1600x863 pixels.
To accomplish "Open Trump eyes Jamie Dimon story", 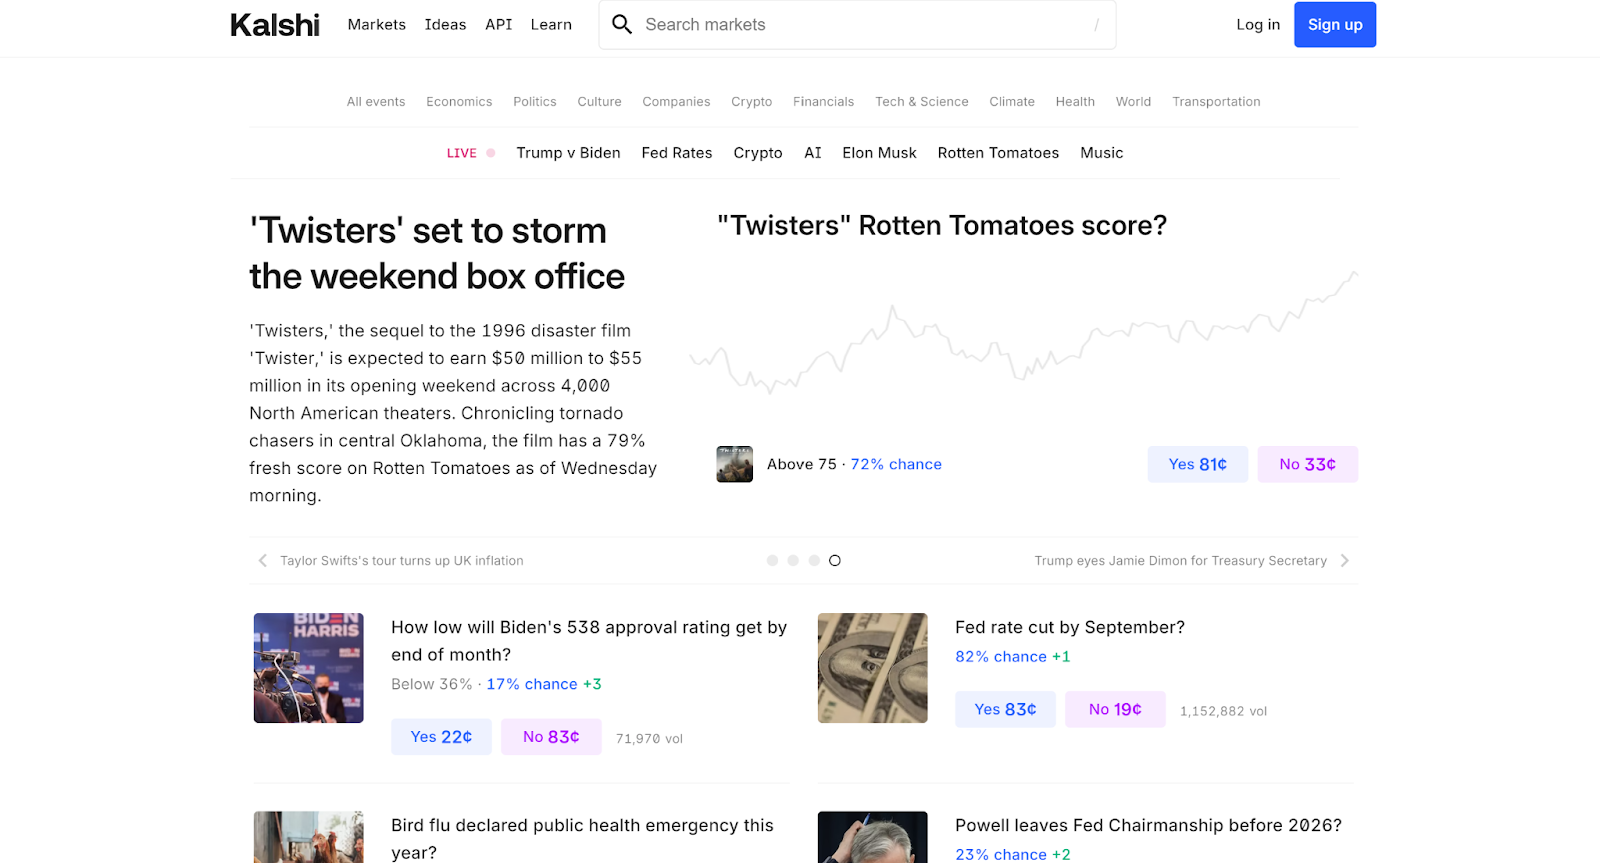I will [x=1181, y=561].
